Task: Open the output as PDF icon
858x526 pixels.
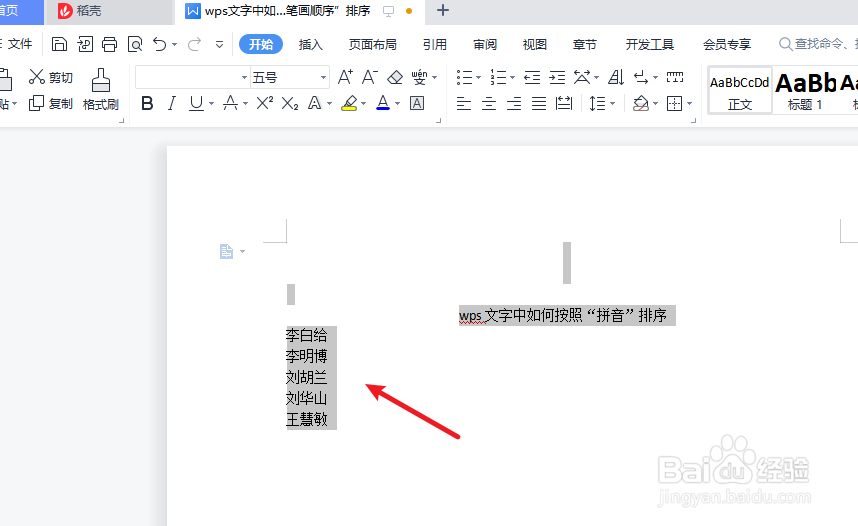Action: point(85,44)
